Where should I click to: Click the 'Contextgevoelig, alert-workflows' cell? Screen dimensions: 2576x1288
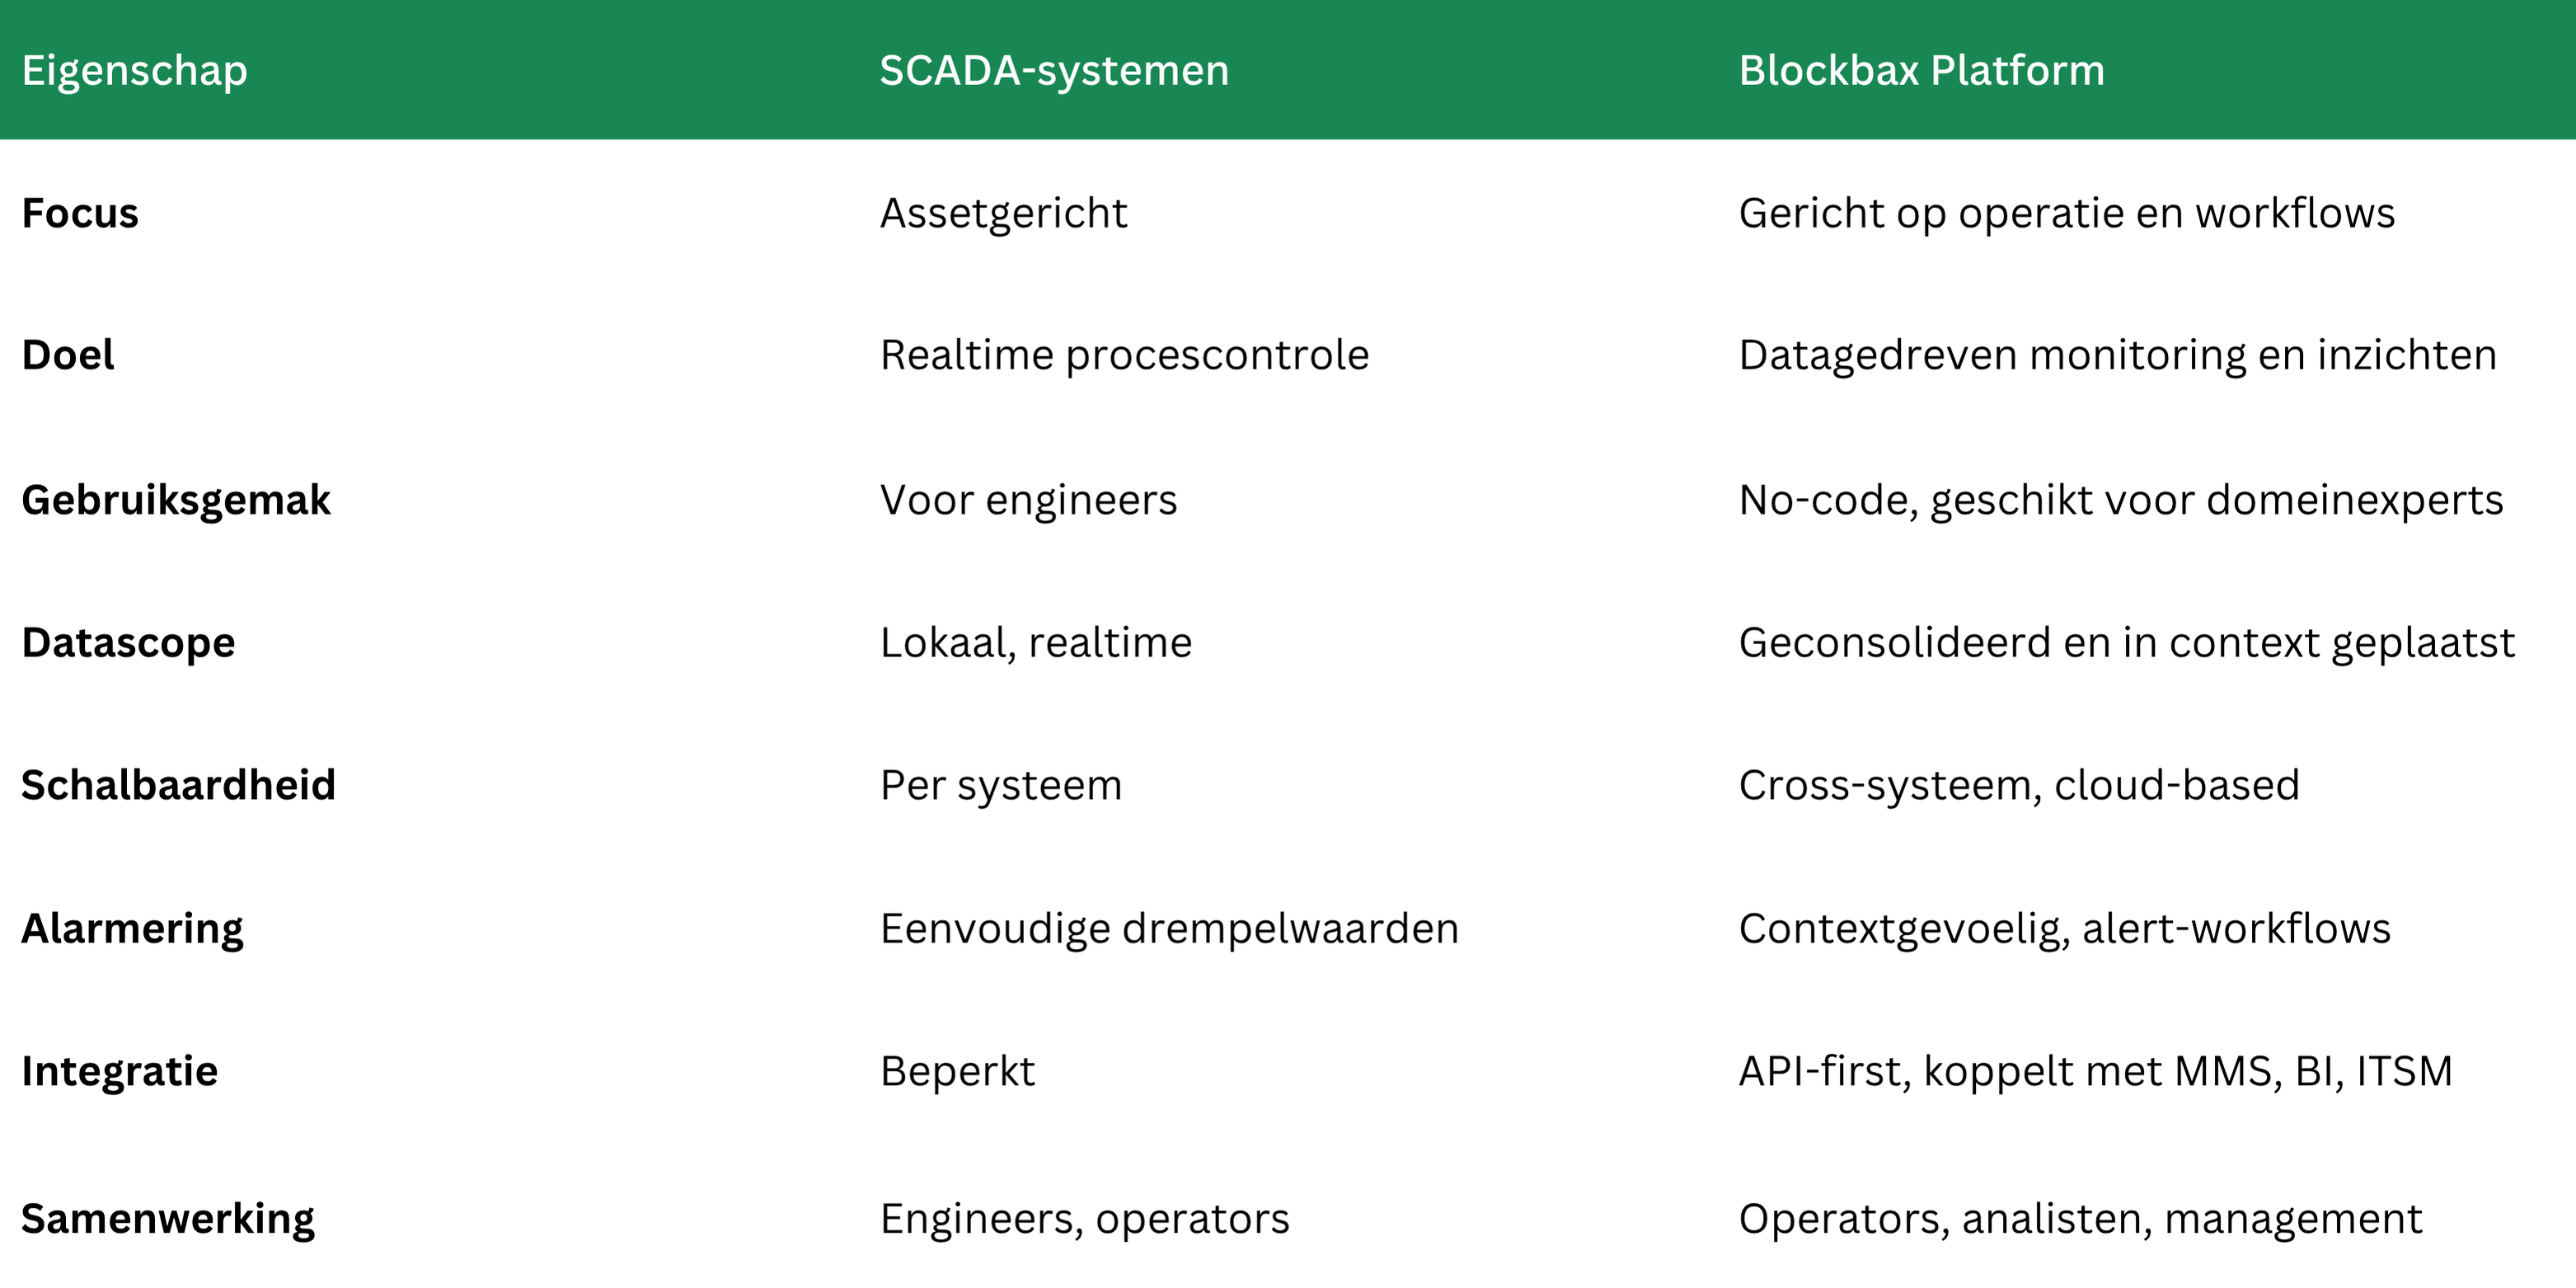point(2064,928)
